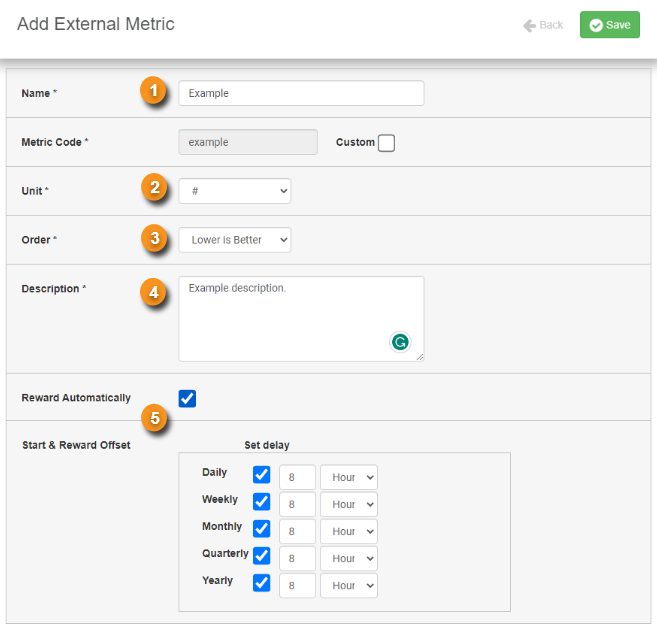Click the Name input field
This screenshot has width=657, height=628.
pyautogui.click(x=301, y=93)
